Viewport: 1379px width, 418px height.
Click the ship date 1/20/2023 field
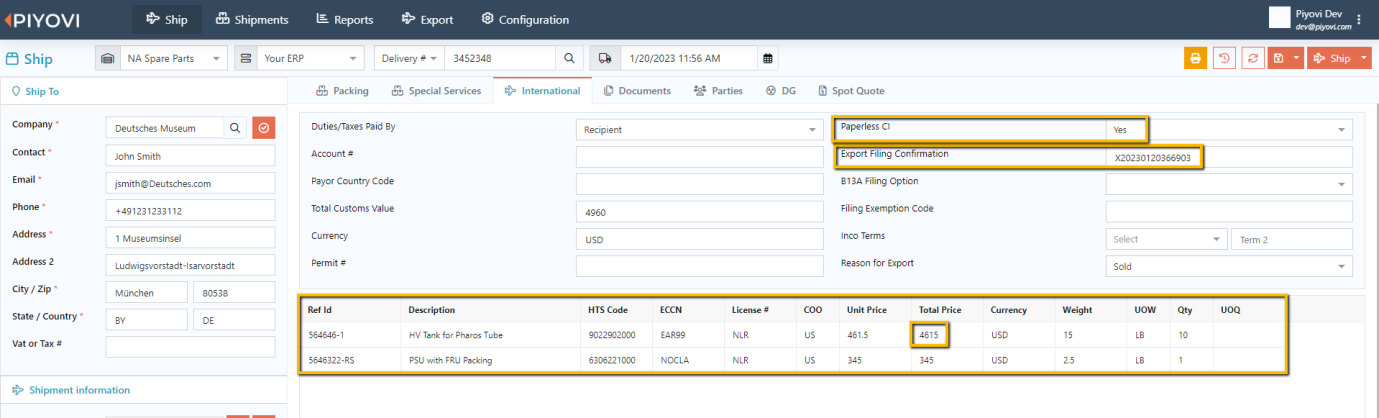(x=688, y=58)
